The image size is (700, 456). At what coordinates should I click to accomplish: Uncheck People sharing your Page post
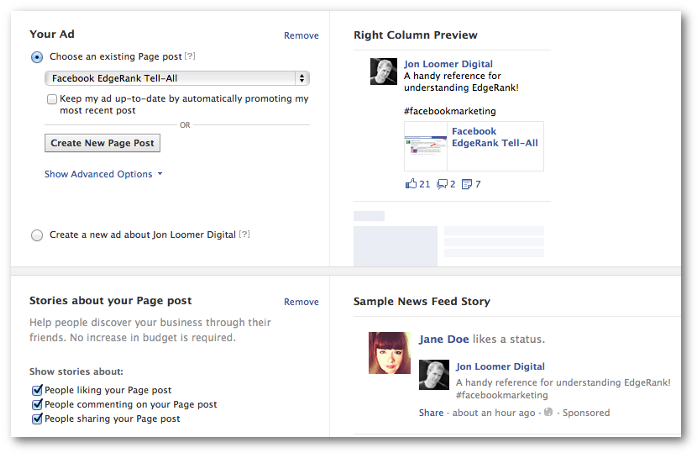(38, 419)
